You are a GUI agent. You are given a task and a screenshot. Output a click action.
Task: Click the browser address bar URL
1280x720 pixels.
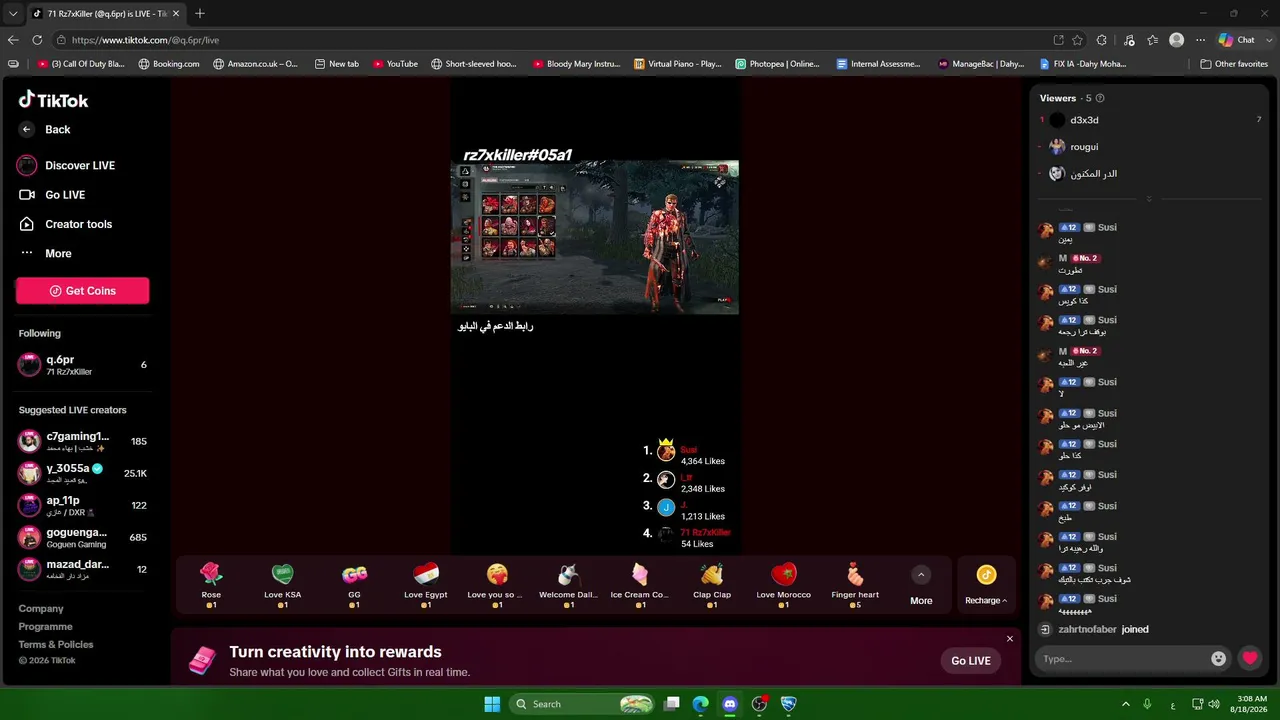coord(145,40)
